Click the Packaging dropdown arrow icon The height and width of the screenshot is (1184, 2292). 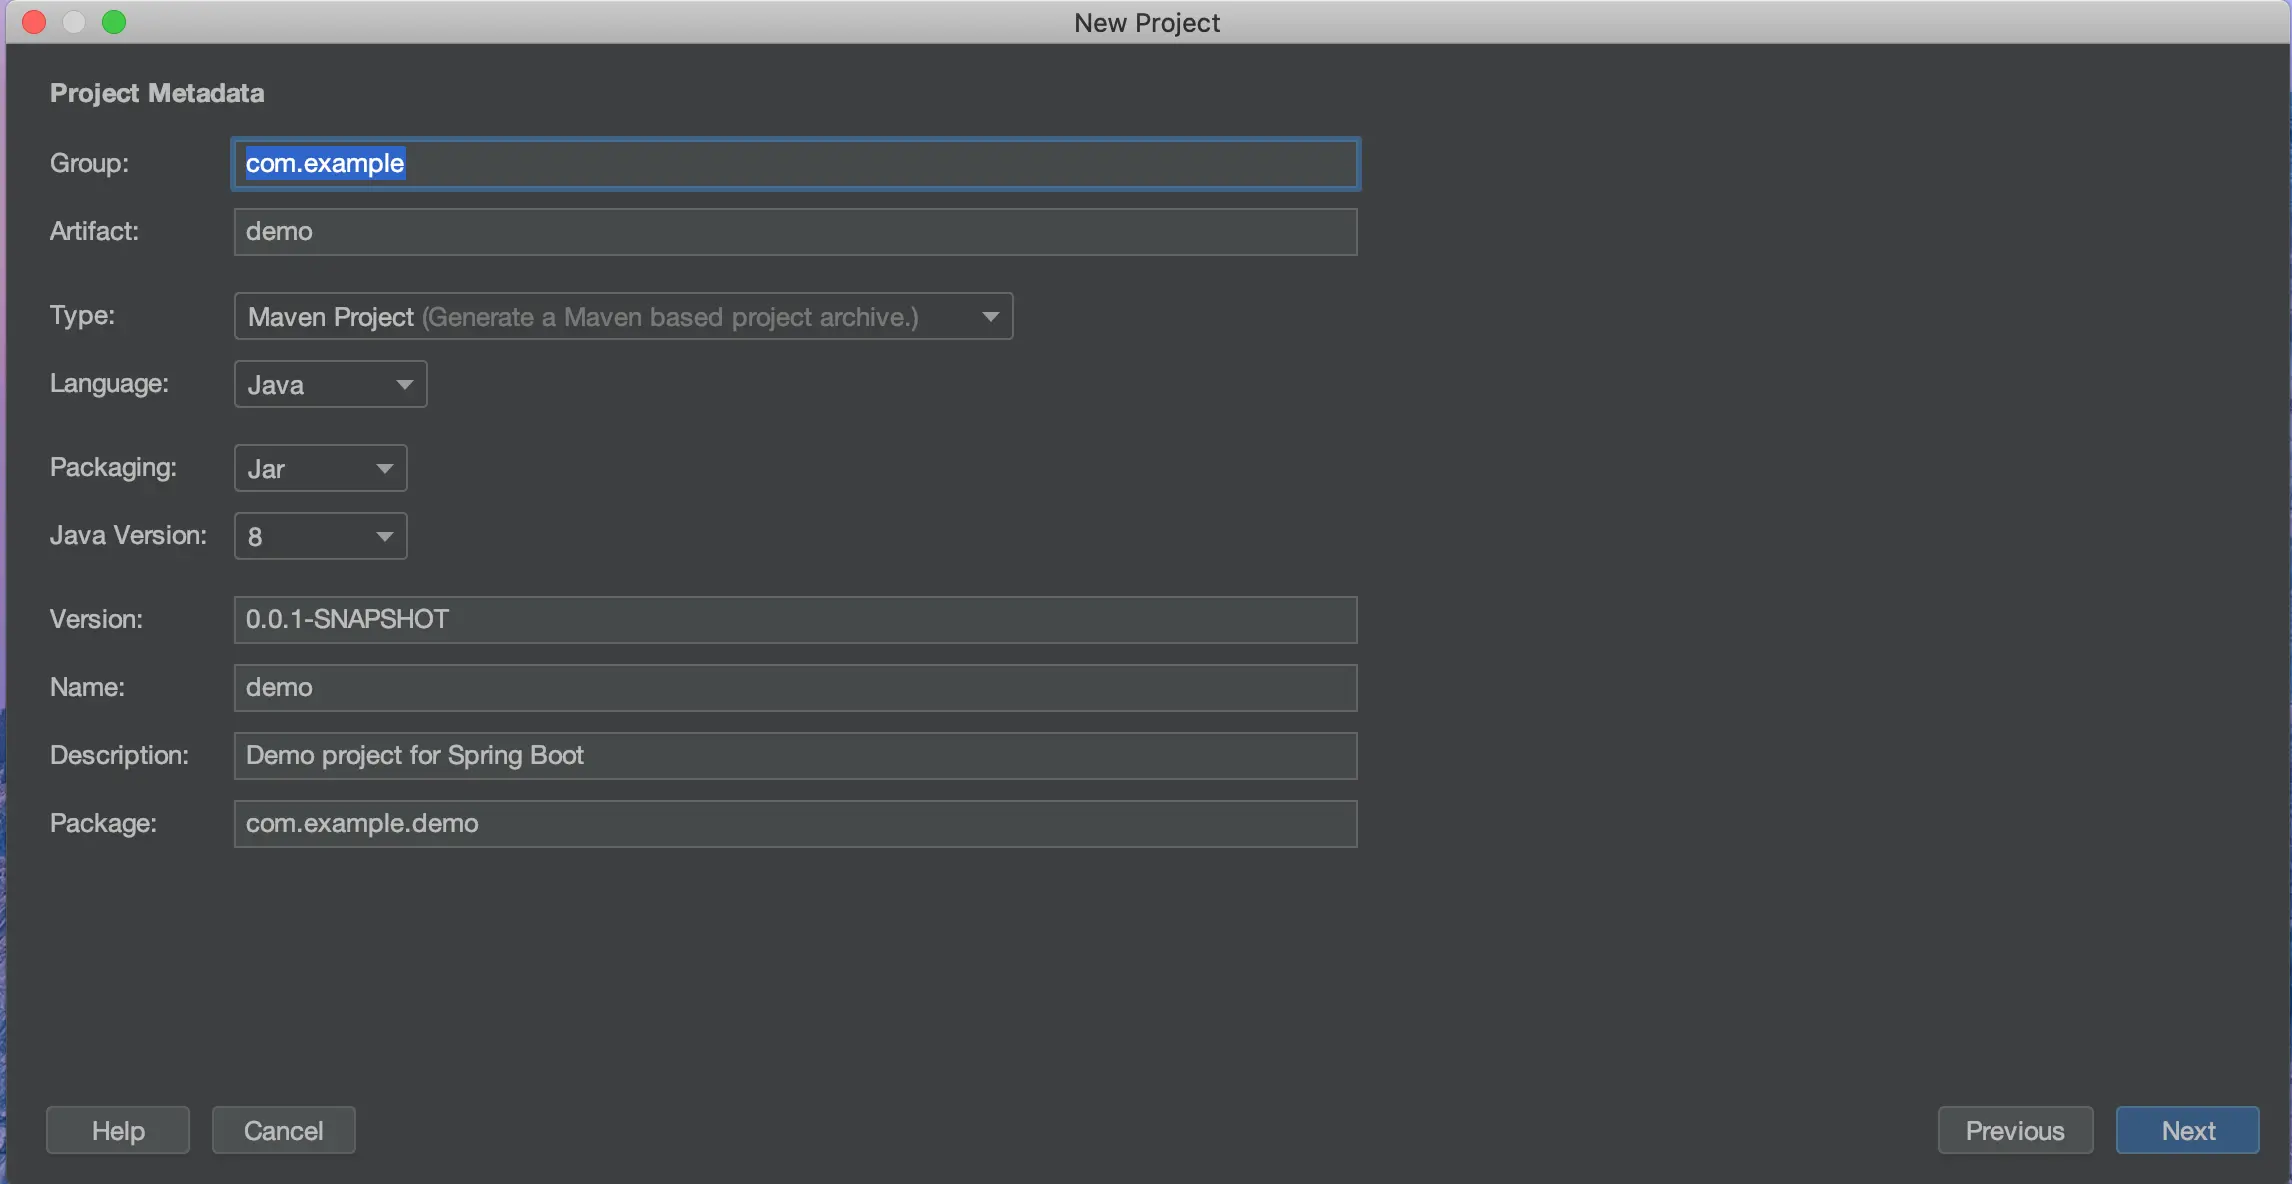[384, 469]
